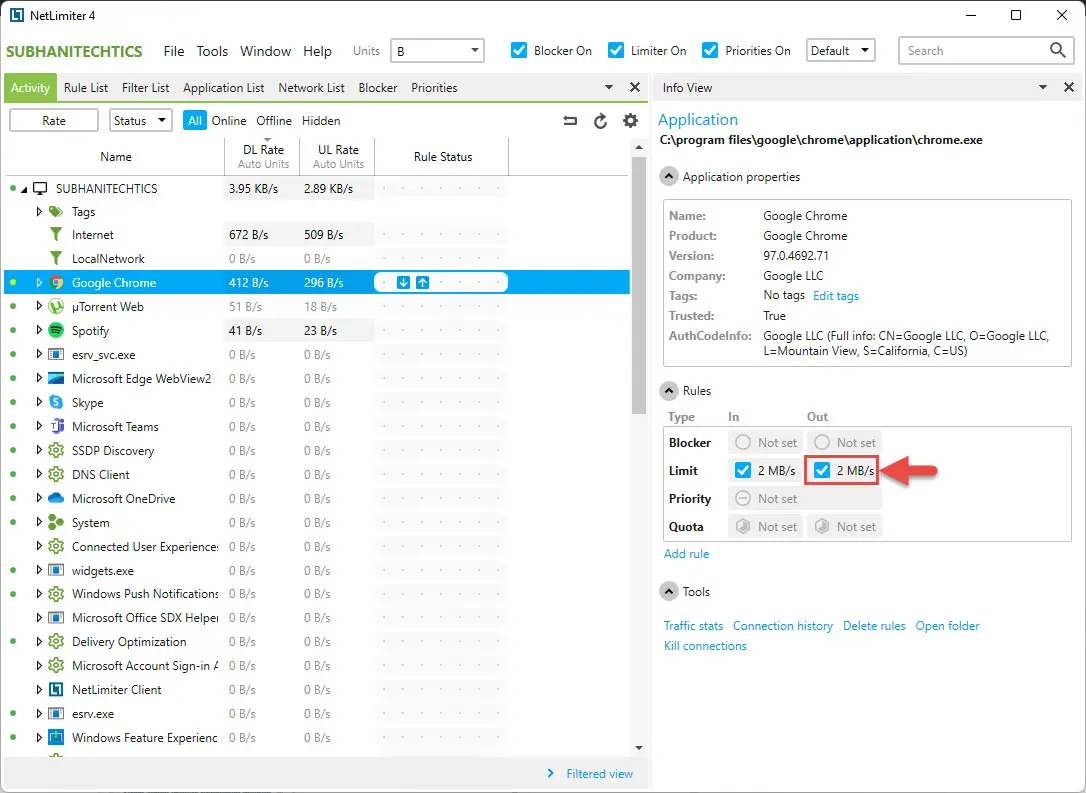Click the Edit tags link
Screen dimensions: 1086x793
tap(836, 296)
